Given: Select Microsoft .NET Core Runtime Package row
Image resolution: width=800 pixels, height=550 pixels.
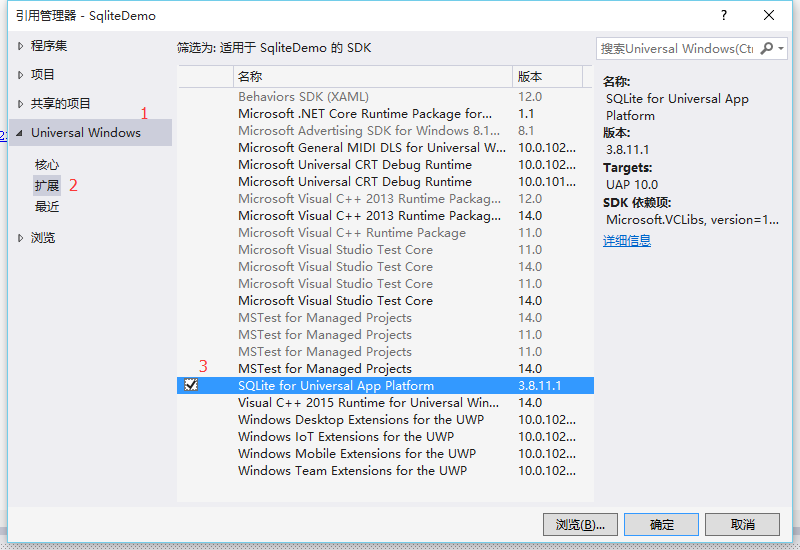Looking at the screenshot, I should (385, 114).
